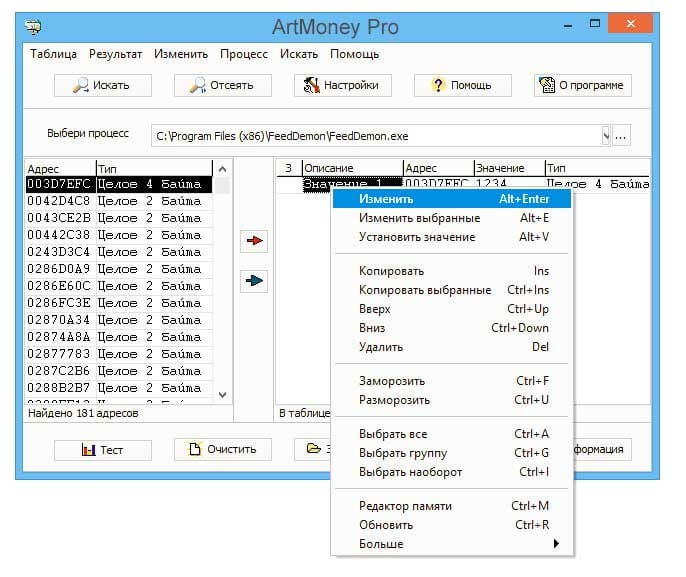Click the О программе button
Image resolution: width=686 pixels, height=577 pixels.
point(583,85)
